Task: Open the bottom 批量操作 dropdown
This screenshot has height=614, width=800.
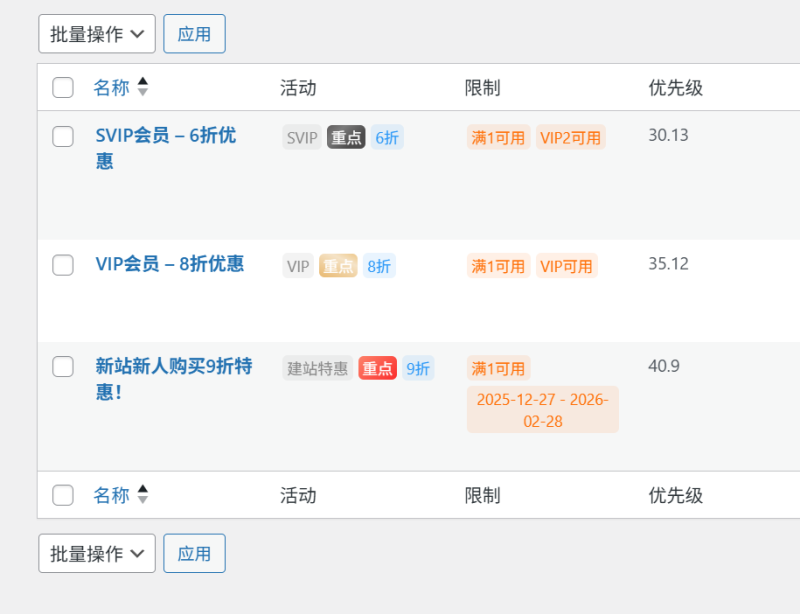Action: [96, 553]
